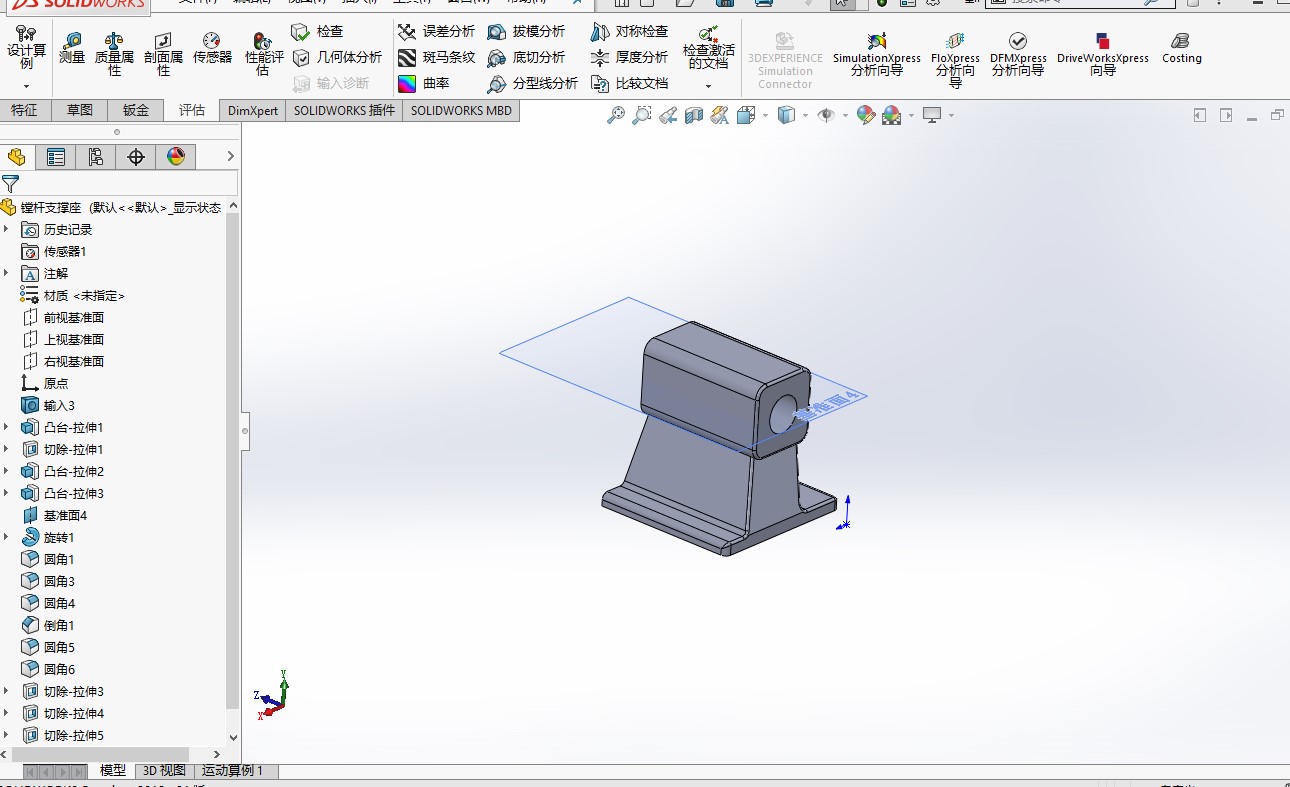Screen dimensions: 1290x787
Task: Open 几何体分析 geometry analysis
Action: [337, 58]
